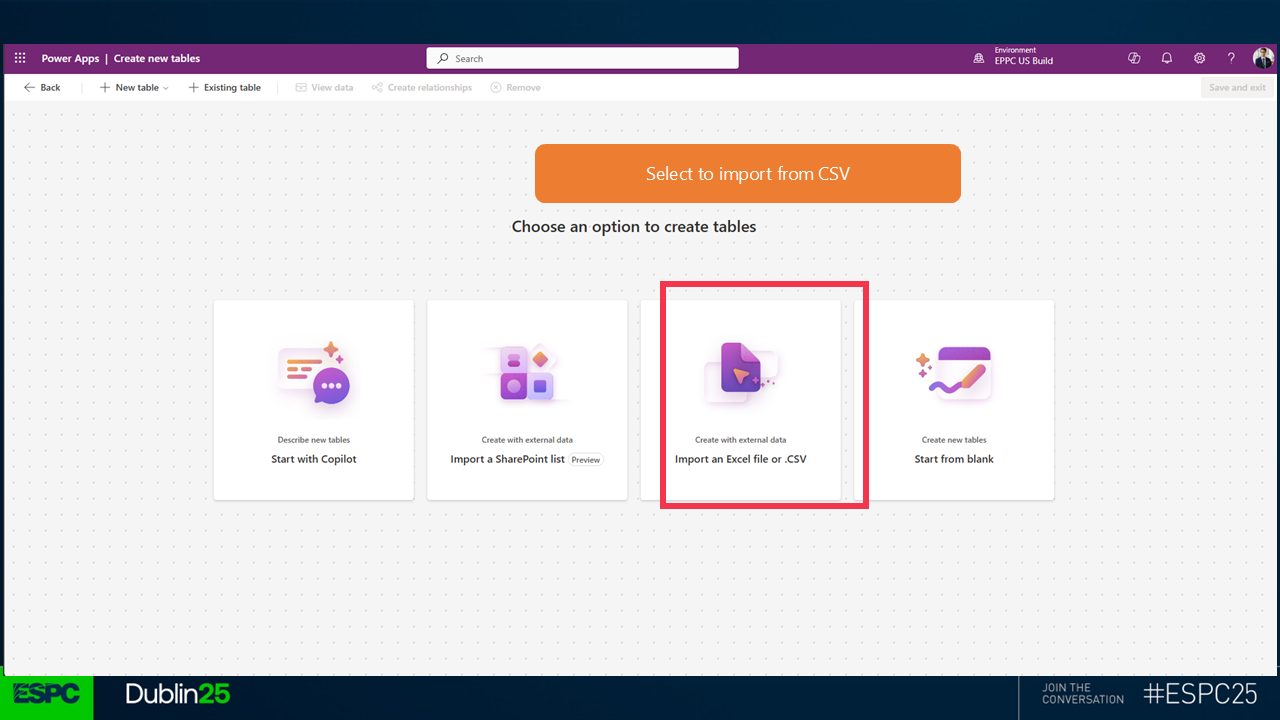Click the Save and exit button

point(1236,88)
